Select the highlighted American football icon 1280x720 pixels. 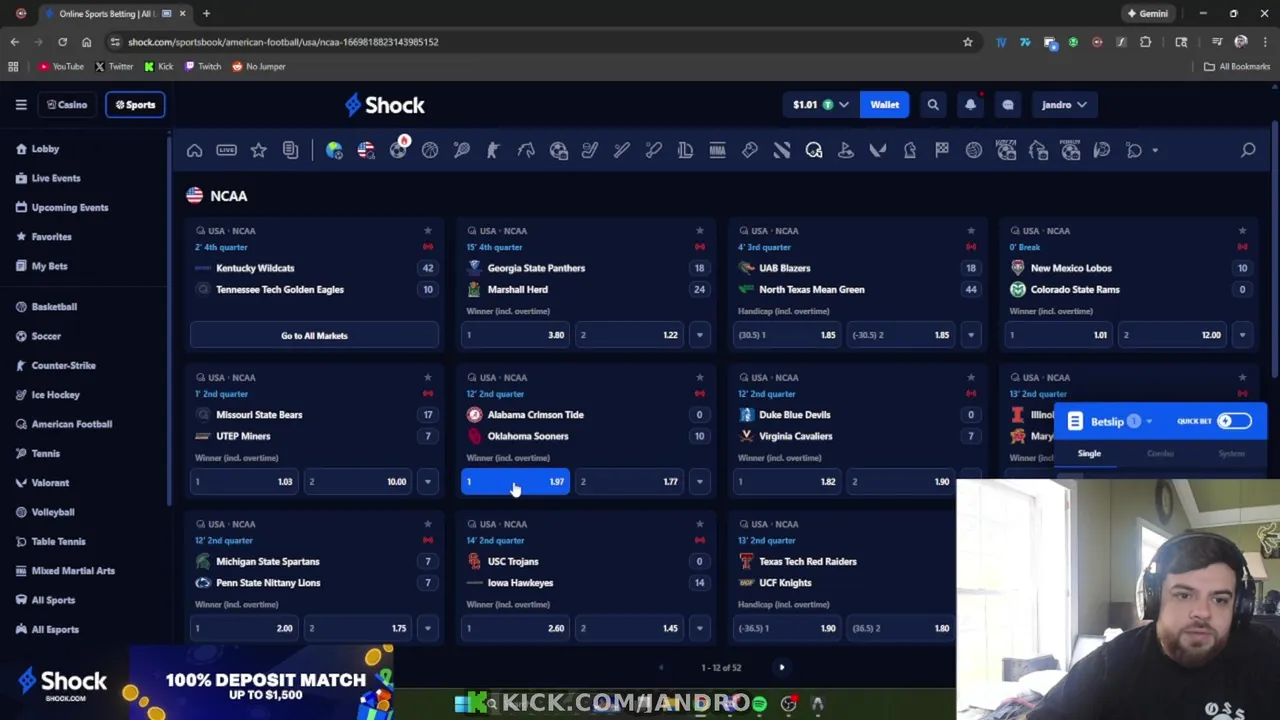pos(814,150)
